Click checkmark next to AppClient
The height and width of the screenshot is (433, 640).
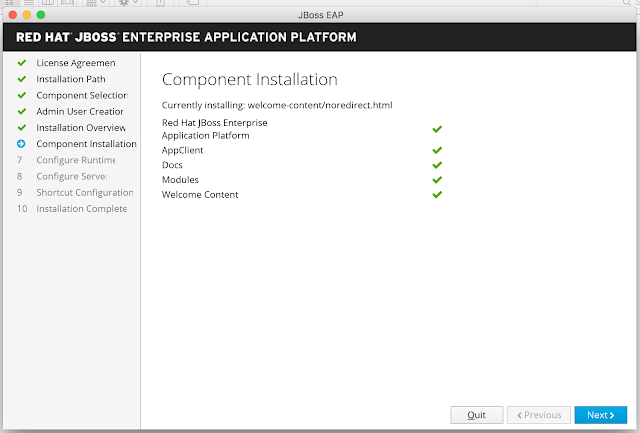[437, 150]
